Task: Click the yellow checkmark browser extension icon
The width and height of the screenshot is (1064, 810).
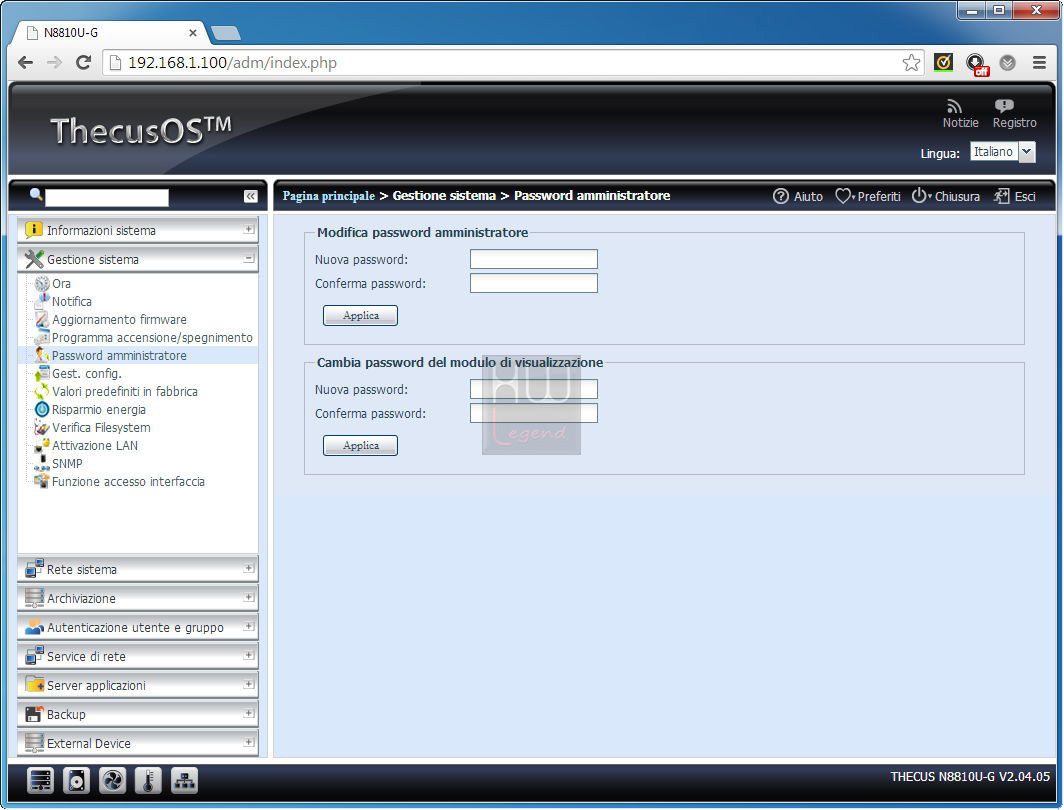Action: point(943,62)
